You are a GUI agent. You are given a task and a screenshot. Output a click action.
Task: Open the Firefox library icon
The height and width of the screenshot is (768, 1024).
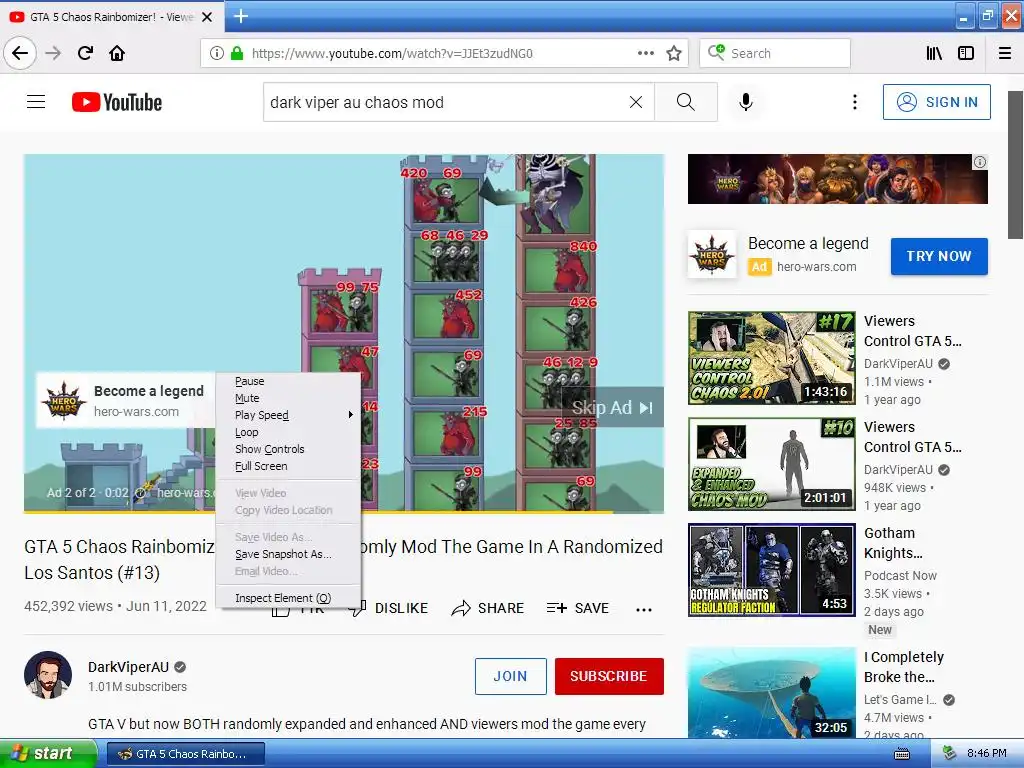point(934,53)
